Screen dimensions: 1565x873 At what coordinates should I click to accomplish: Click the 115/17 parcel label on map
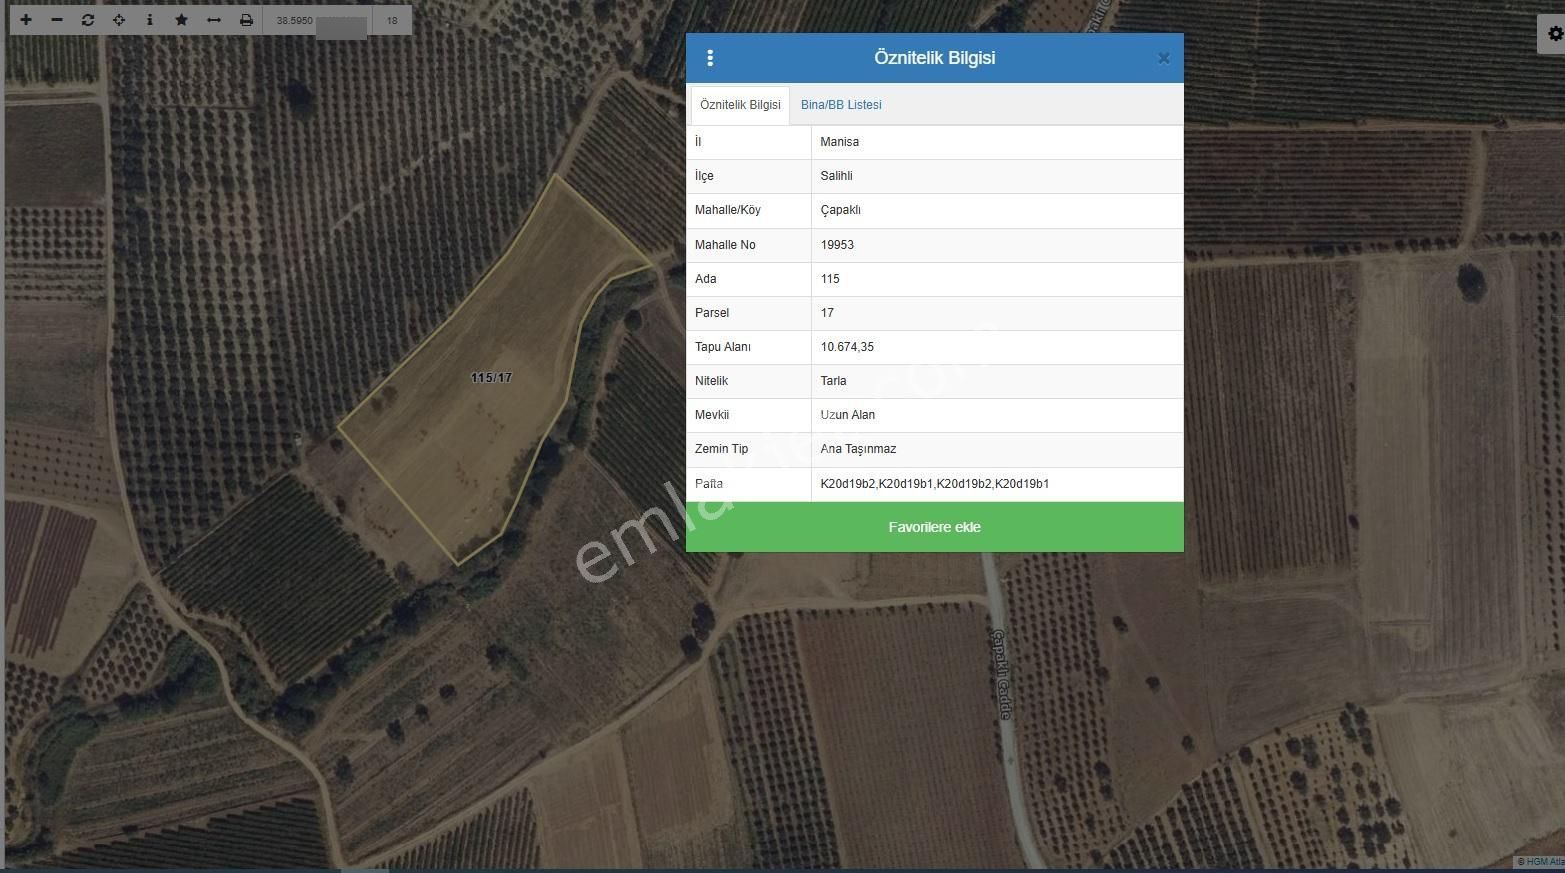tap(491, 378)
